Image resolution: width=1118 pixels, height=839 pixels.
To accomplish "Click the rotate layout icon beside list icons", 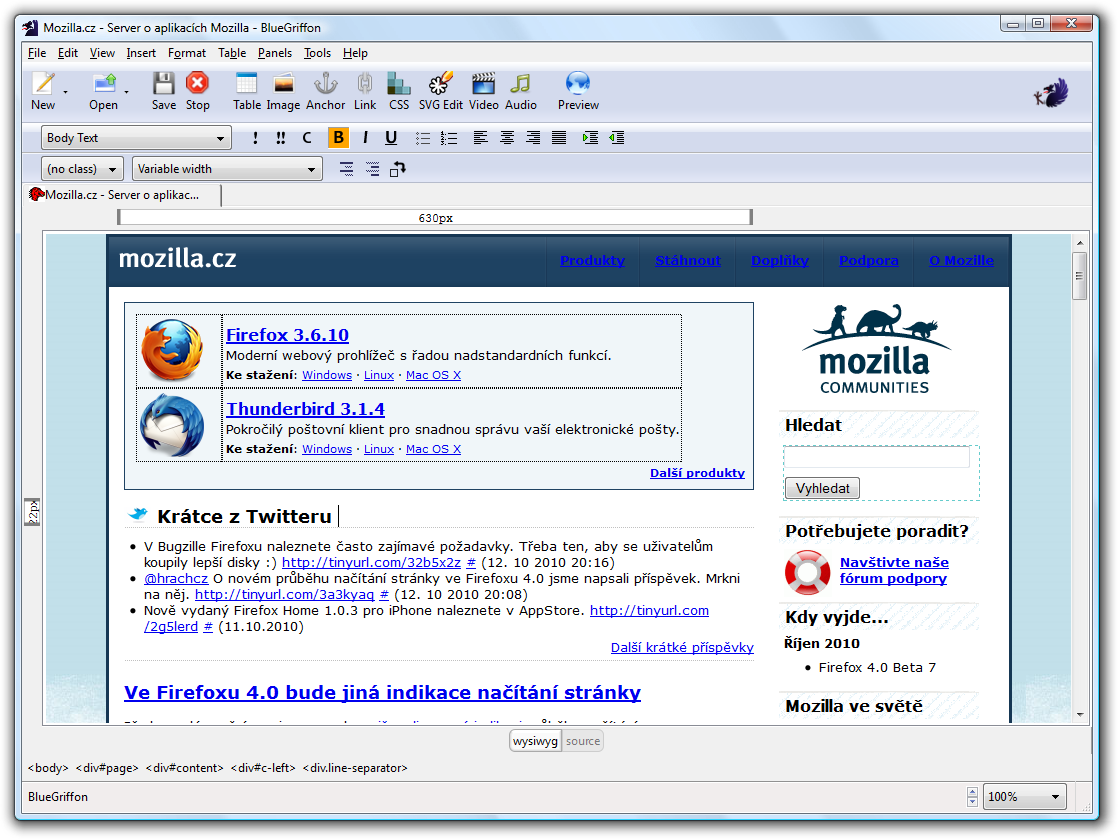I will 398,169.
